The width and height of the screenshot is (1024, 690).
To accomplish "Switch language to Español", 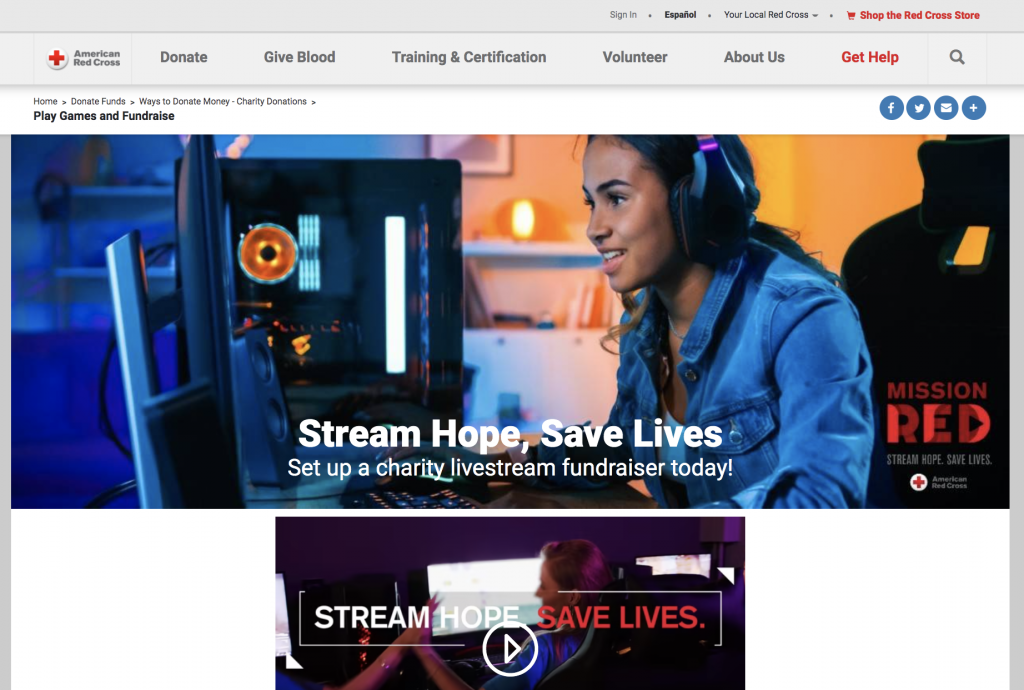I will coord(680,15).
